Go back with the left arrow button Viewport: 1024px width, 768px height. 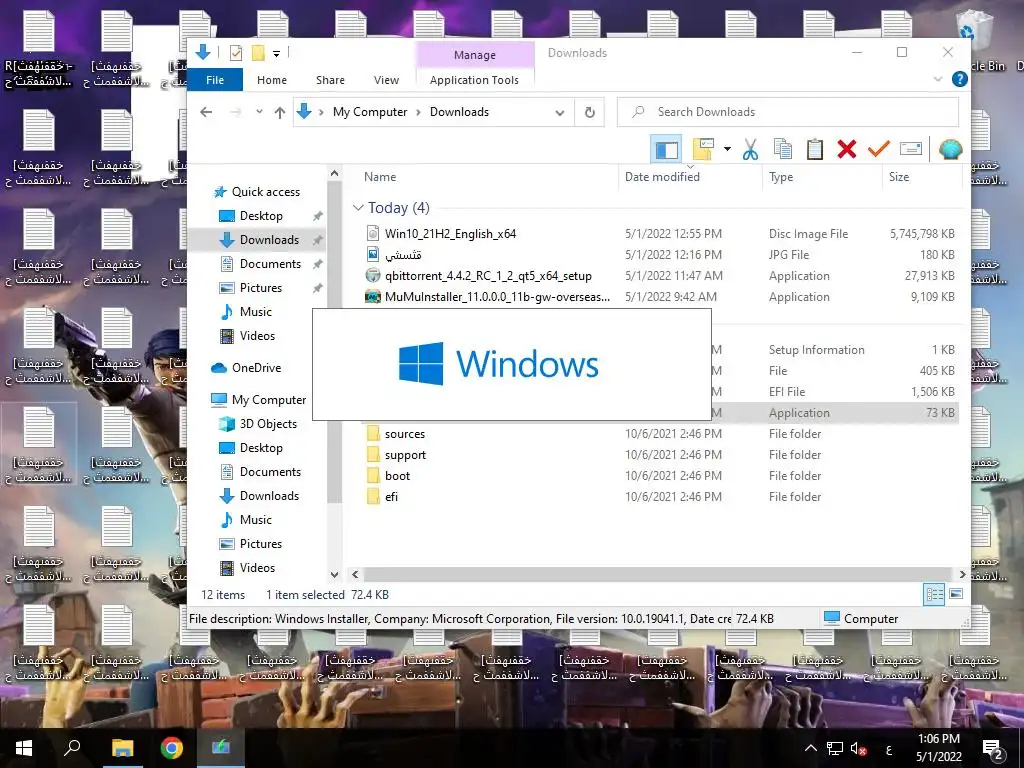pyautogui.click(x=206, y=112)
